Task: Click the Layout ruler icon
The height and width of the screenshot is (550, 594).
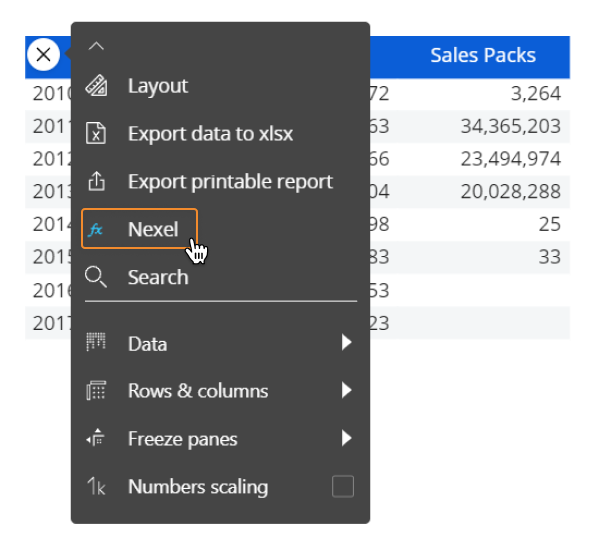Action: (96, 86)
